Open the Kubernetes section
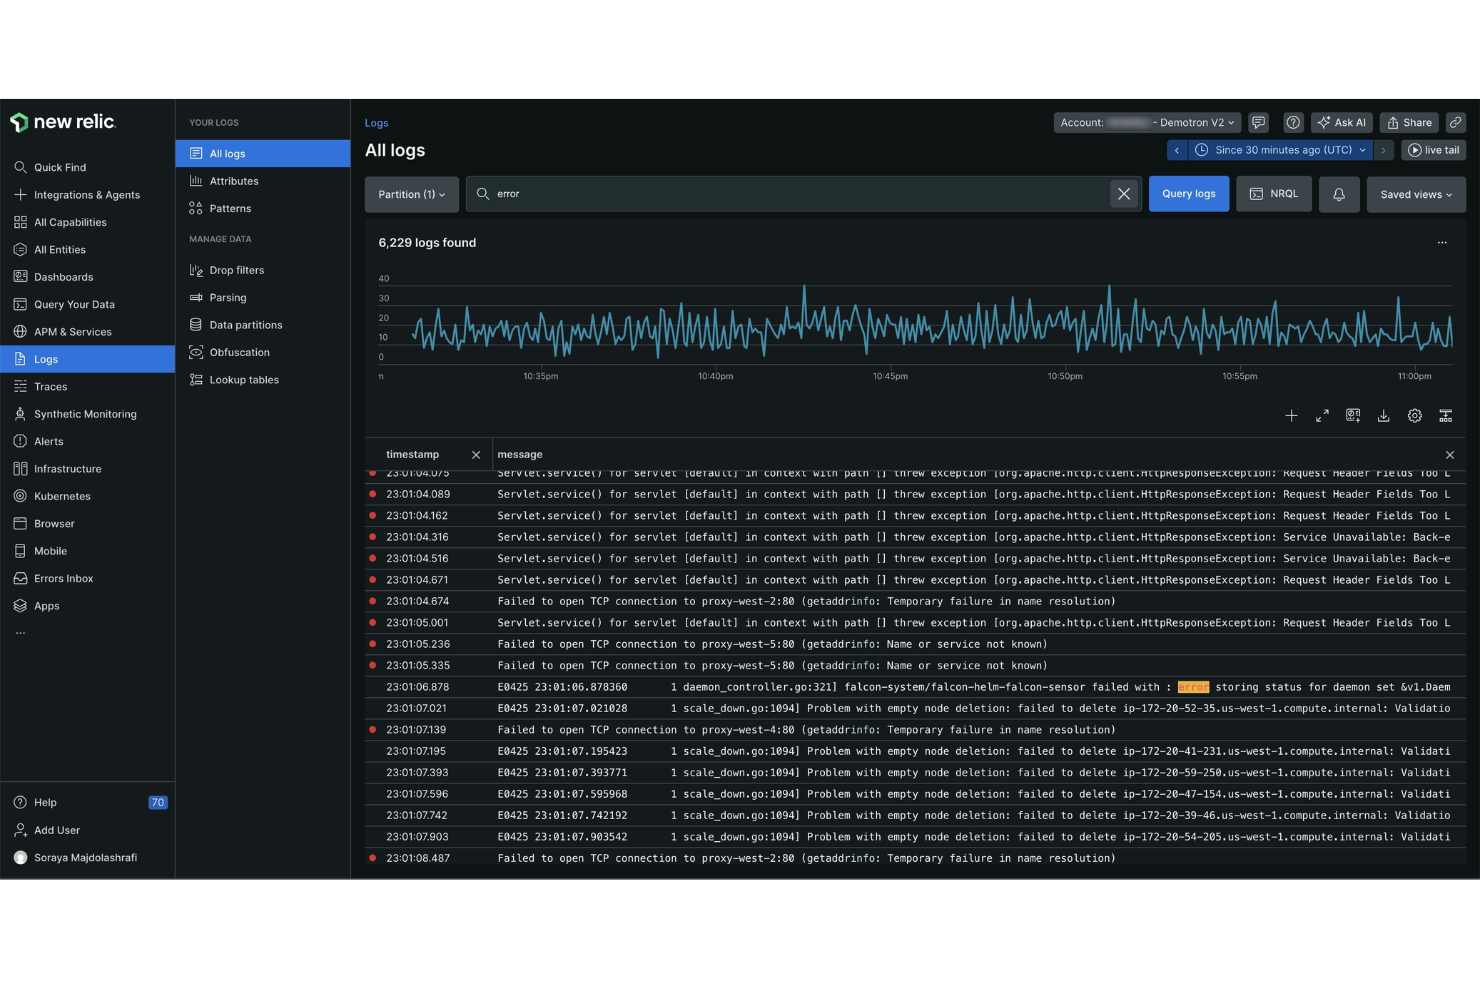This screenshot has height=987, width=1480. click(x=63, y=496)
